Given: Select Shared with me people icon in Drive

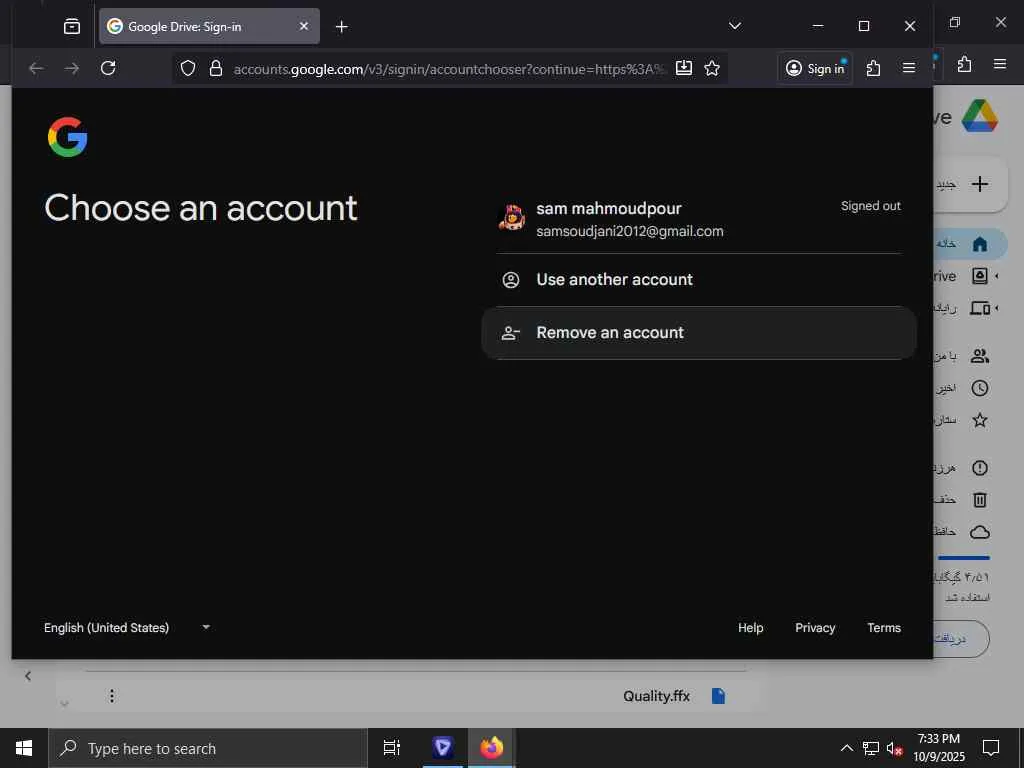Looking at the screenshot, I should tap(980, 356).
